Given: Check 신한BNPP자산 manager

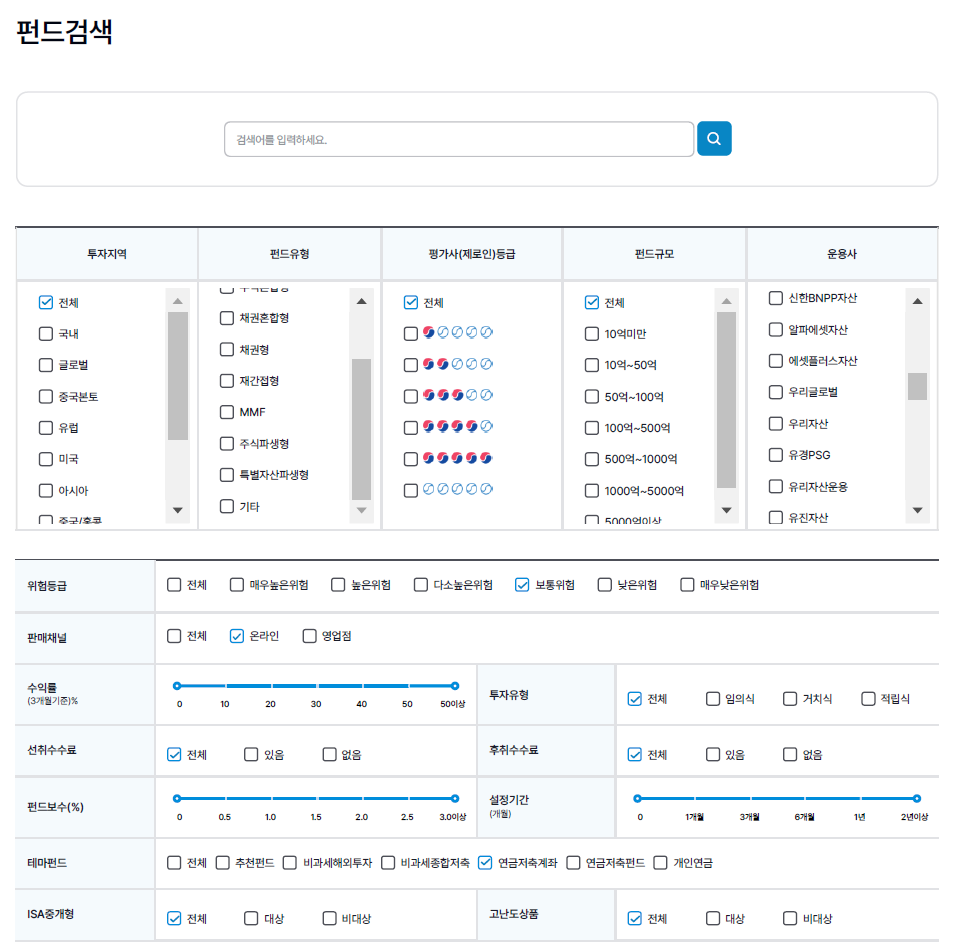Looking at the screenshot, I should click(776, 298).
